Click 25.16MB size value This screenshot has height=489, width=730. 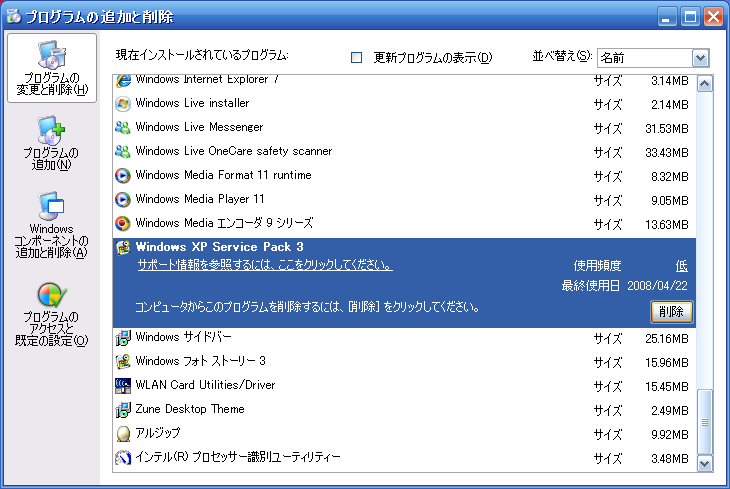click(x=667, y=339)
